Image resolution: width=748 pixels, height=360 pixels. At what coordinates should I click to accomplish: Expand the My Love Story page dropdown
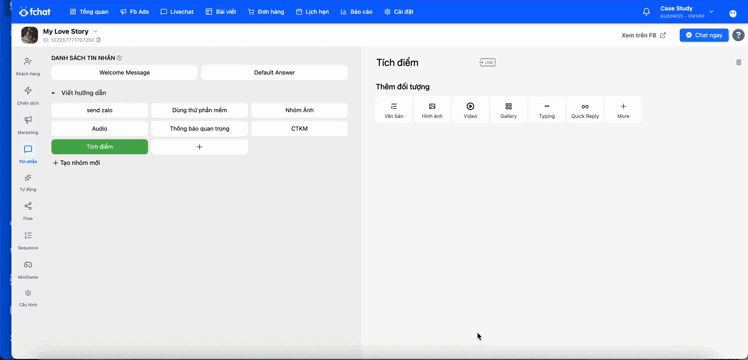(95, 31)
